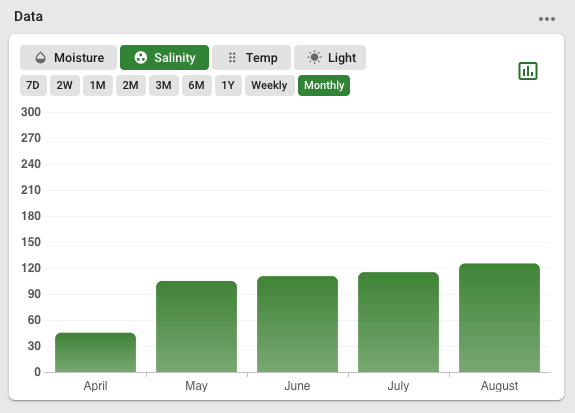Switch to the Moisture tab
Viewport: 575px width, 413px height.
coord(69,58)
